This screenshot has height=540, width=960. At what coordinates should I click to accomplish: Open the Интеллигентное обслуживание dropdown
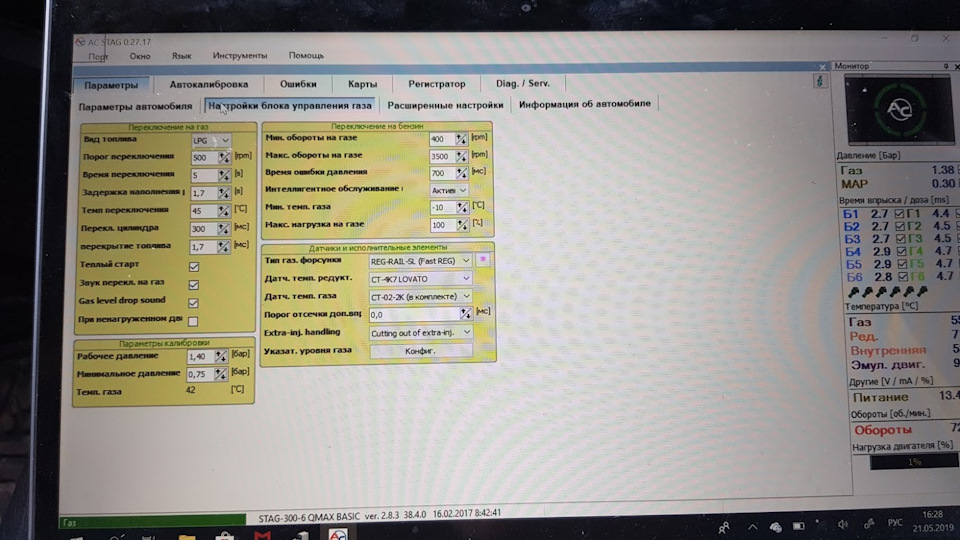(449, 190)
